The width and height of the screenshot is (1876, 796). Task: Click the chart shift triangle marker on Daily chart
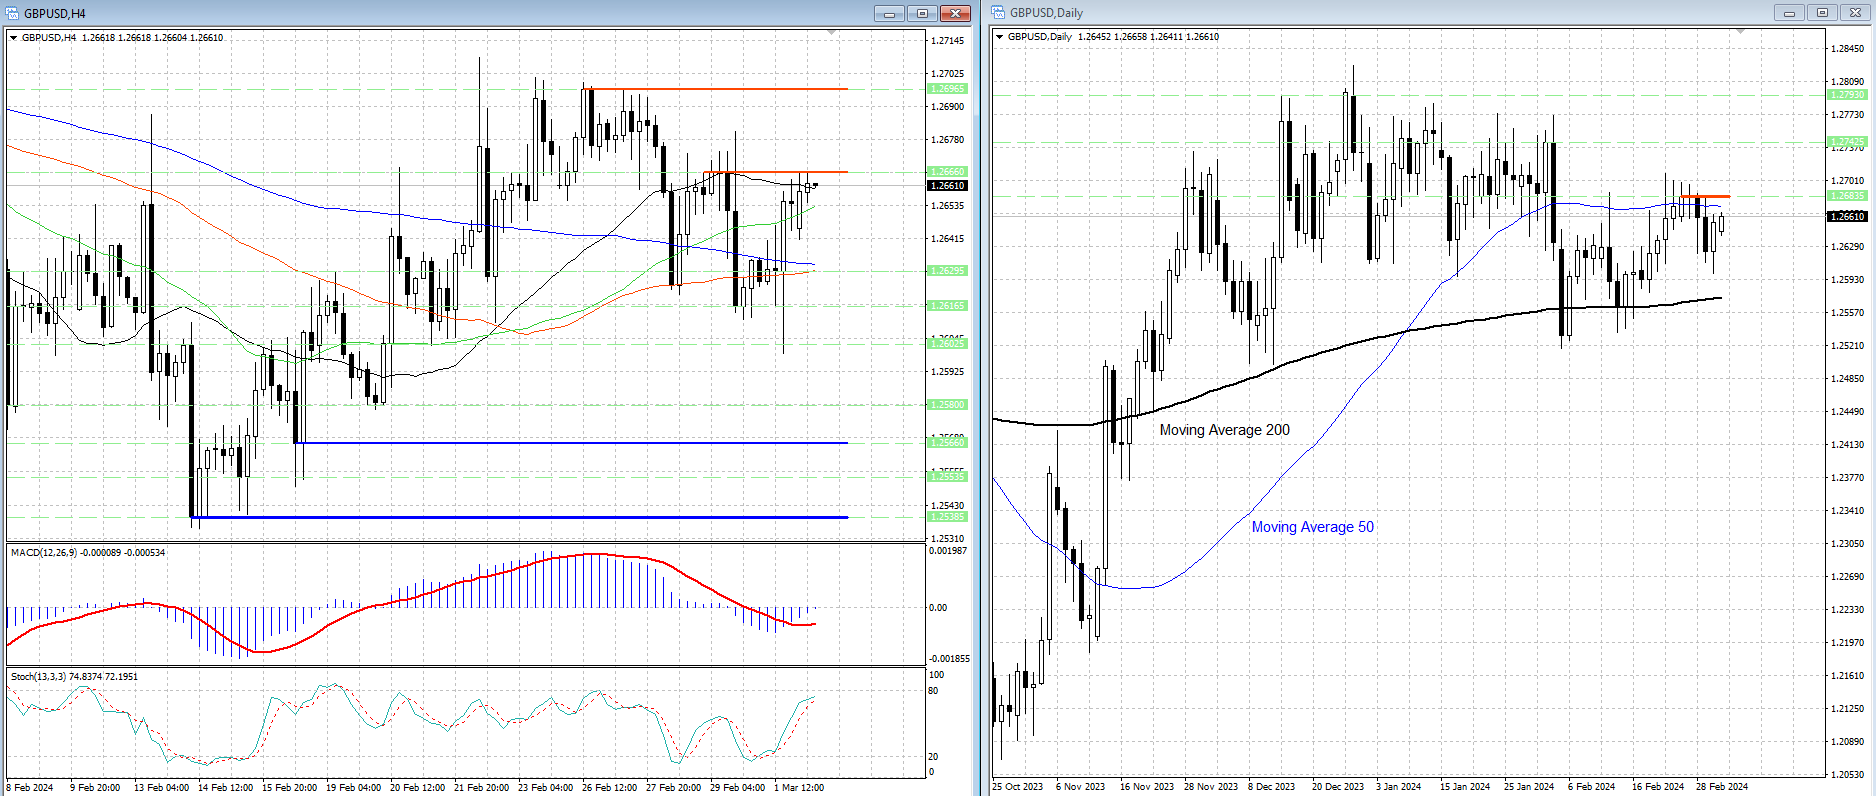1740,33
